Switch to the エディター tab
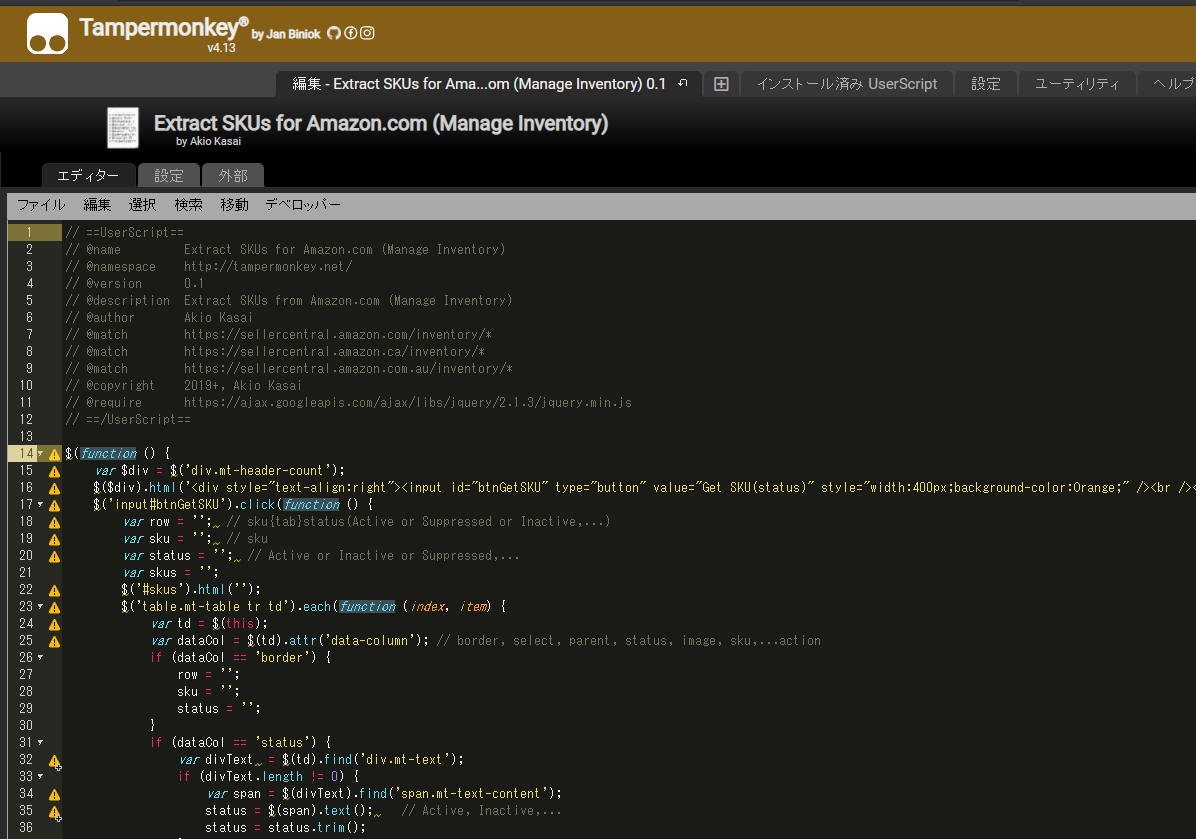Viewport: 1196px width, 839px height. coord(88,175)
